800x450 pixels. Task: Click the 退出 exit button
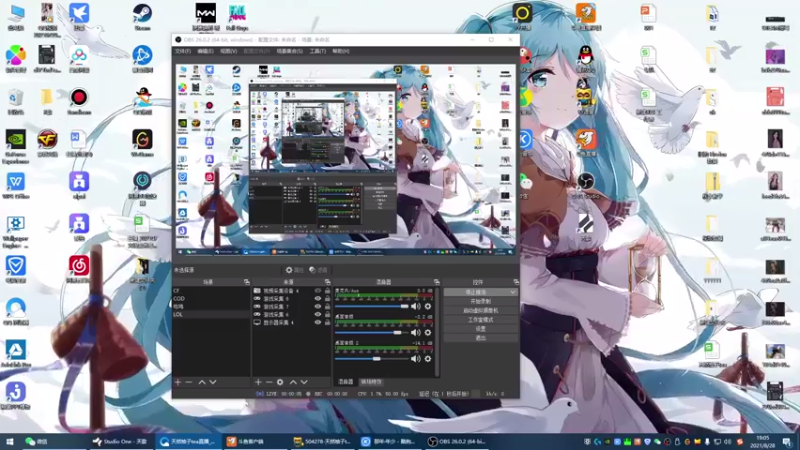(x=481, y=338)
